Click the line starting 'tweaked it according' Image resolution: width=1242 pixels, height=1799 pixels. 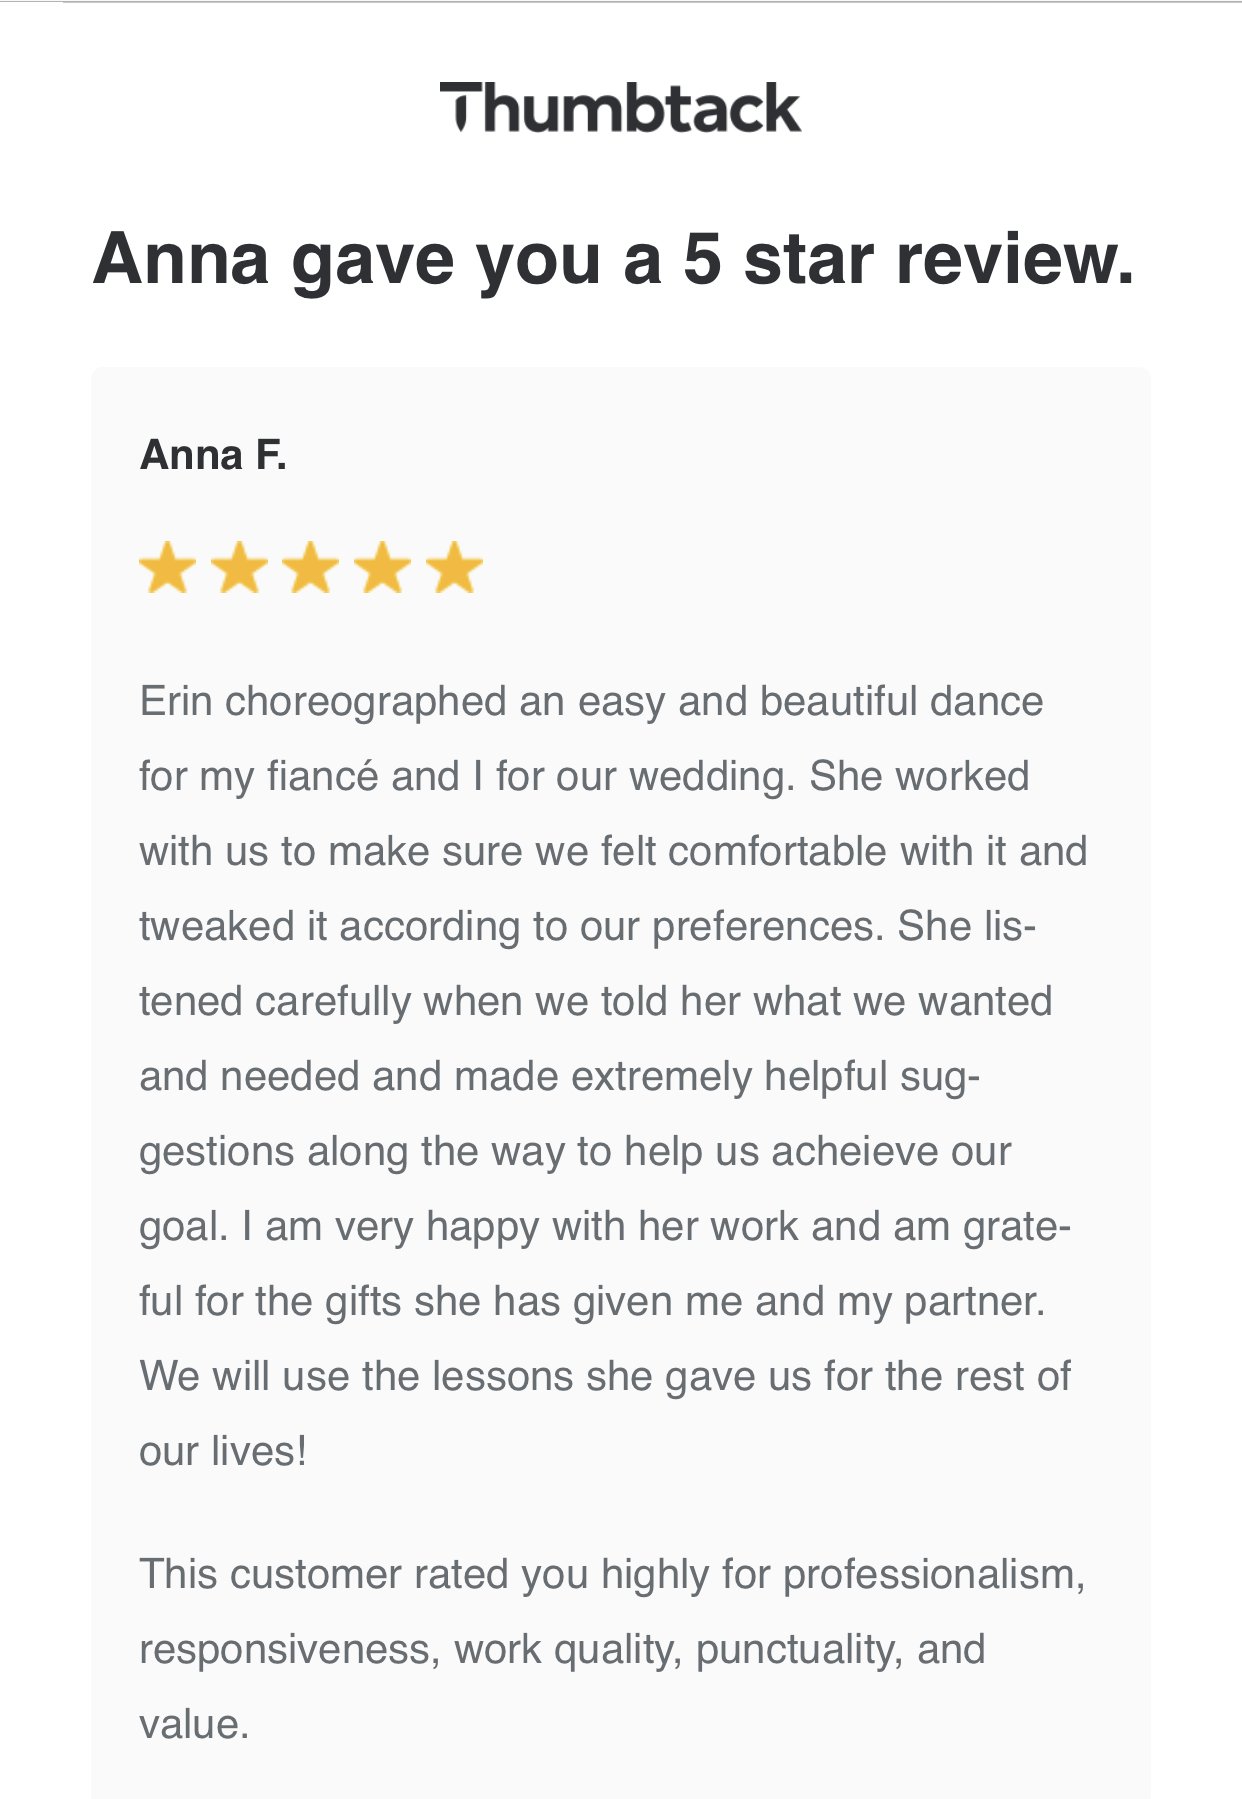click(x=588, y=927)
